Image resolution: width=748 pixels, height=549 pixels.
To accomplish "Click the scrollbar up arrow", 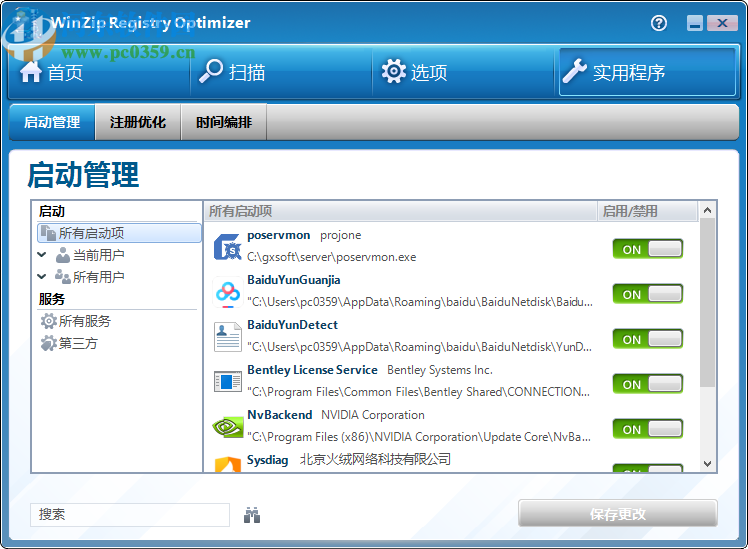I will point(707,210).
